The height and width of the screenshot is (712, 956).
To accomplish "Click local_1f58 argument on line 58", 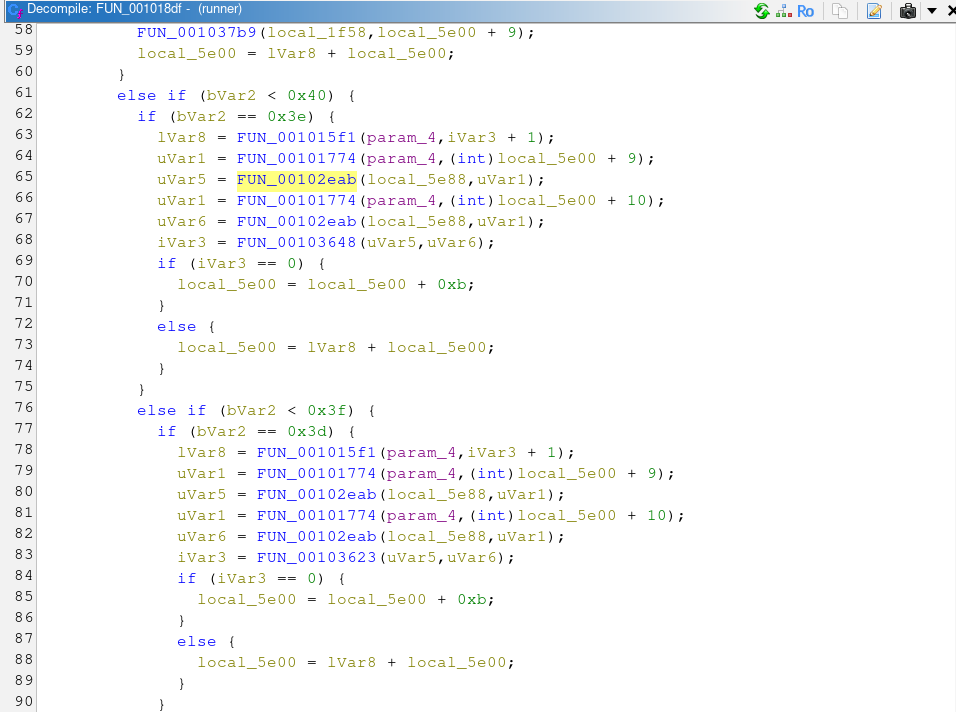I will 316,32.
